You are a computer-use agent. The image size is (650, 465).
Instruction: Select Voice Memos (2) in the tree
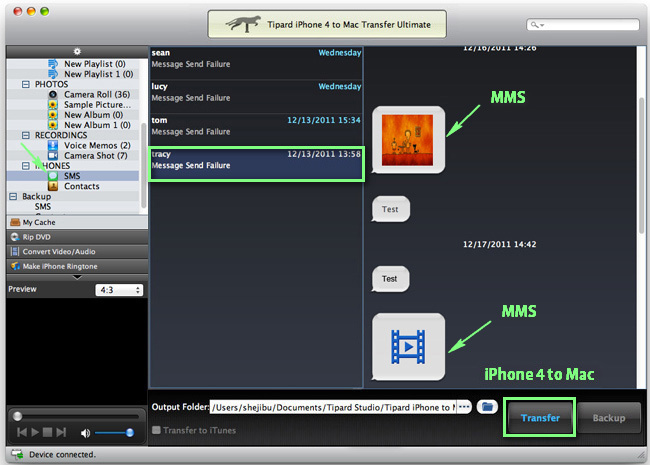(97, 145)
